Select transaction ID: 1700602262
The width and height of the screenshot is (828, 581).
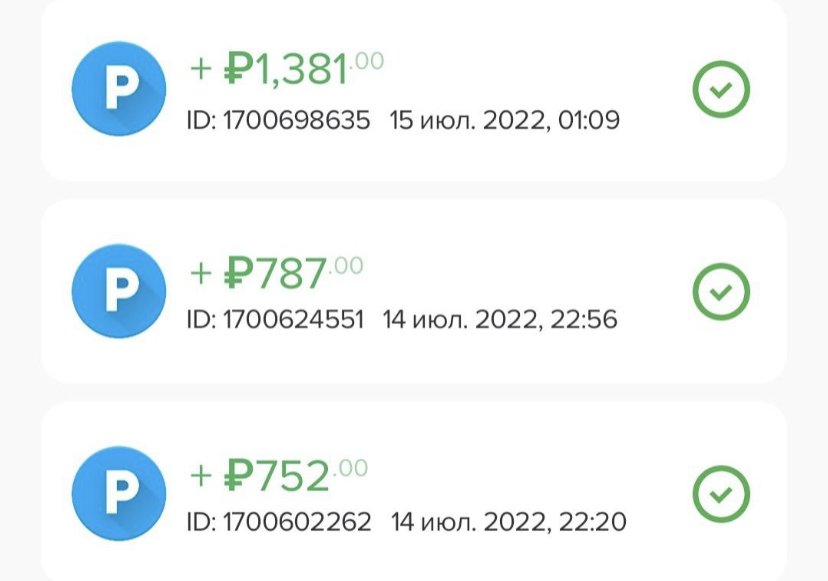[x=279, y=522]
